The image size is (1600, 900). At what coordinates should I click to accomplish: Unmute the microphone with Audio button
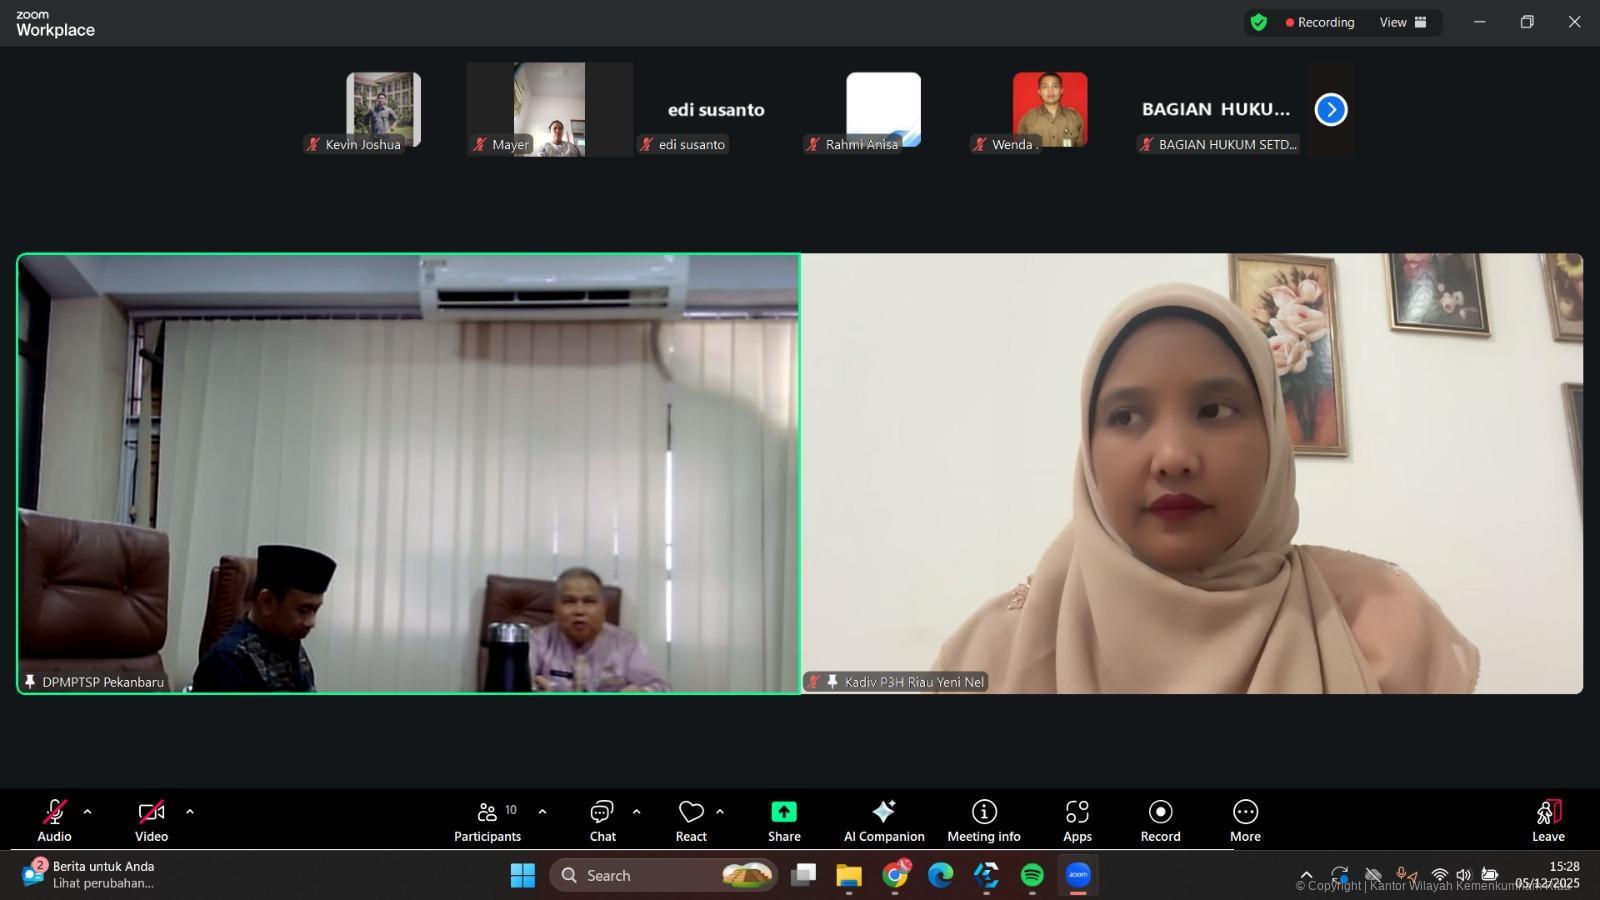[x=54, y=820]
